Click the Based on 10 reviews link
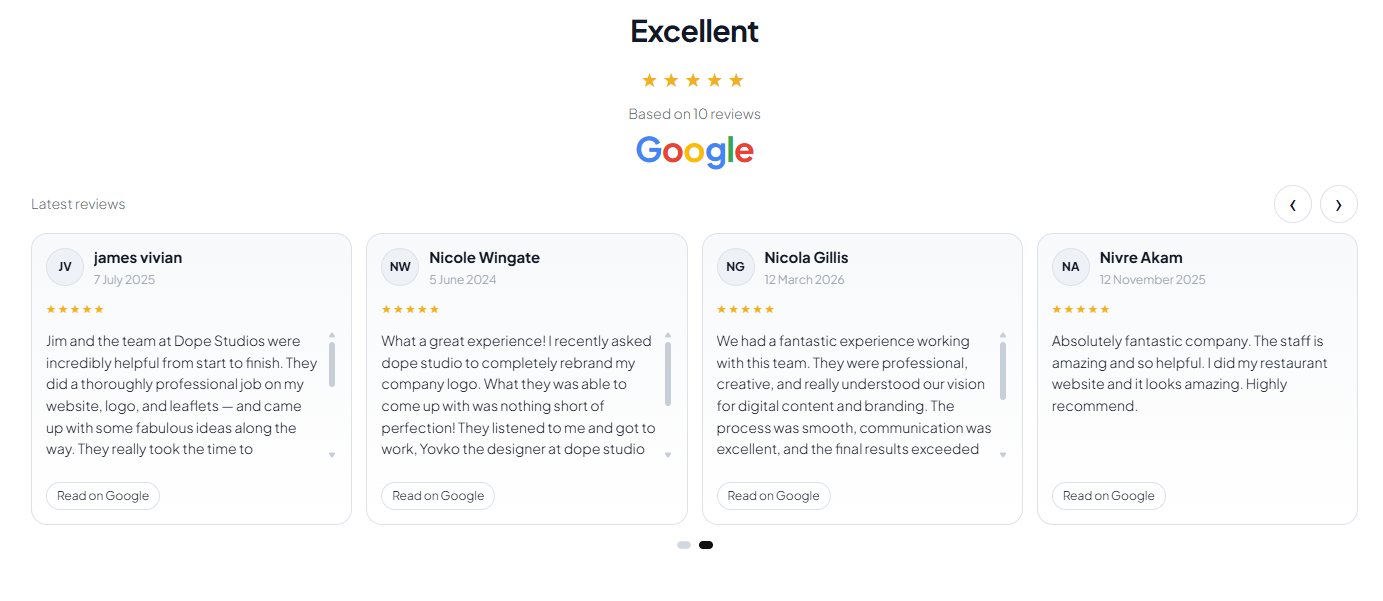 694,113
